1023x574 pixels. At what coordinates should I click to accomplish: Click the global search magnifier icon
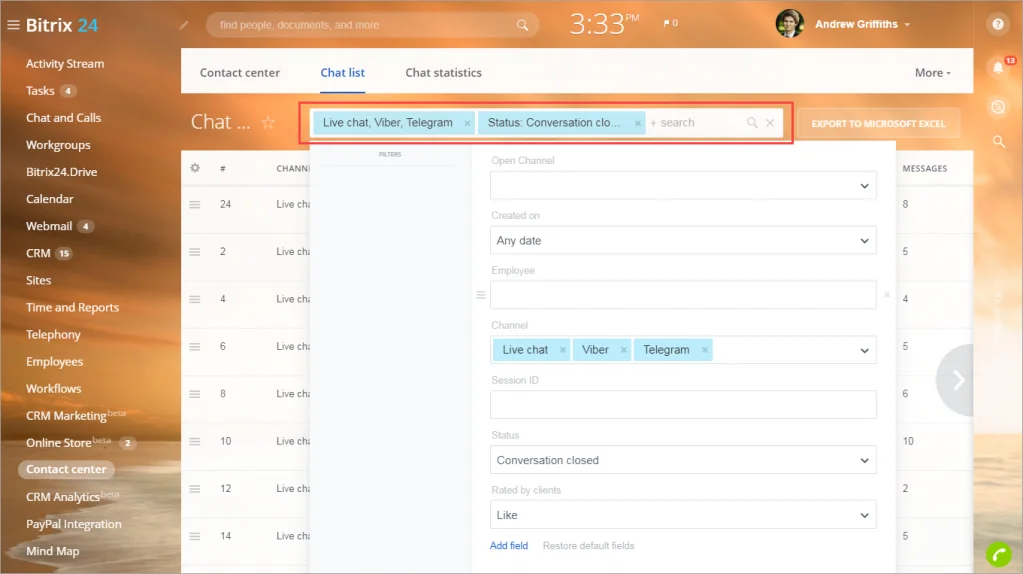[x=523, y=25]
